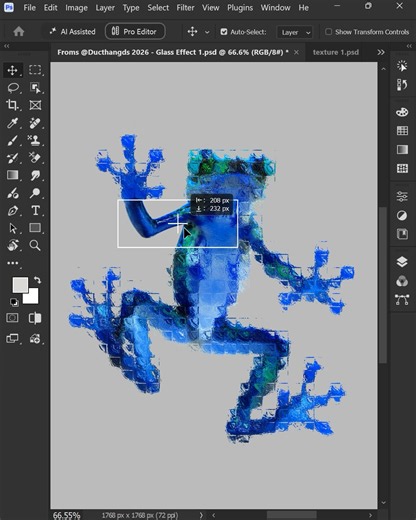The height and width of the screenshot is (520, 416).
Task: Open status bar info arrow menu
Action: (x=201, y=515)
